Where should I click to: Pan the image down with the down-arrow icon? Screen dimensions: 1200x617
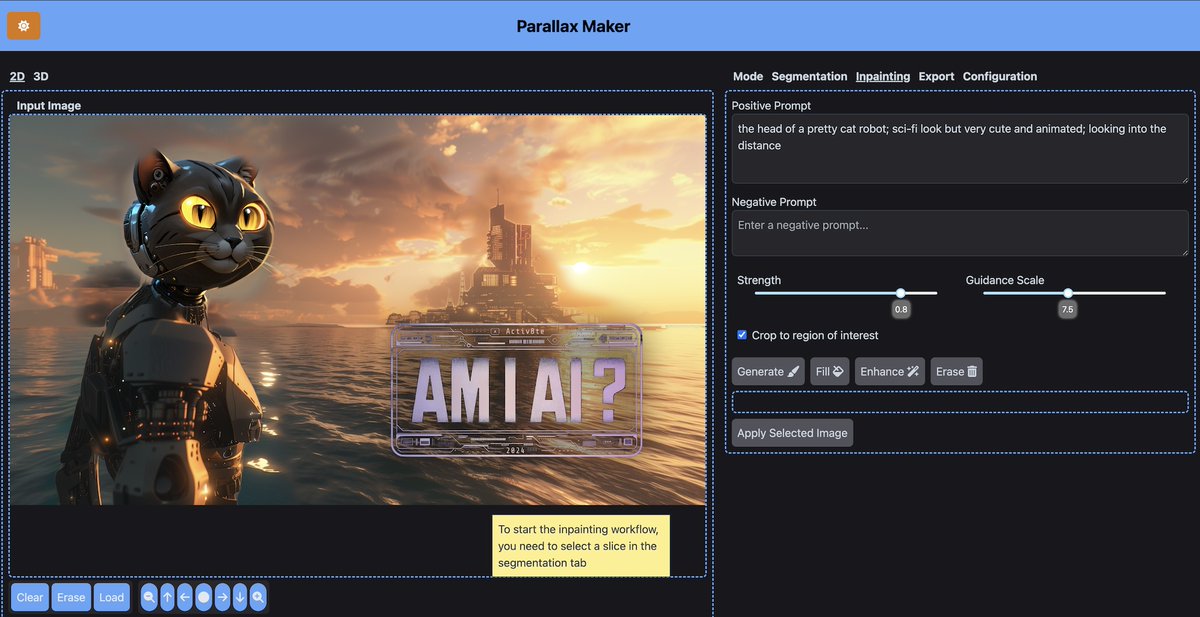(240, 597)
